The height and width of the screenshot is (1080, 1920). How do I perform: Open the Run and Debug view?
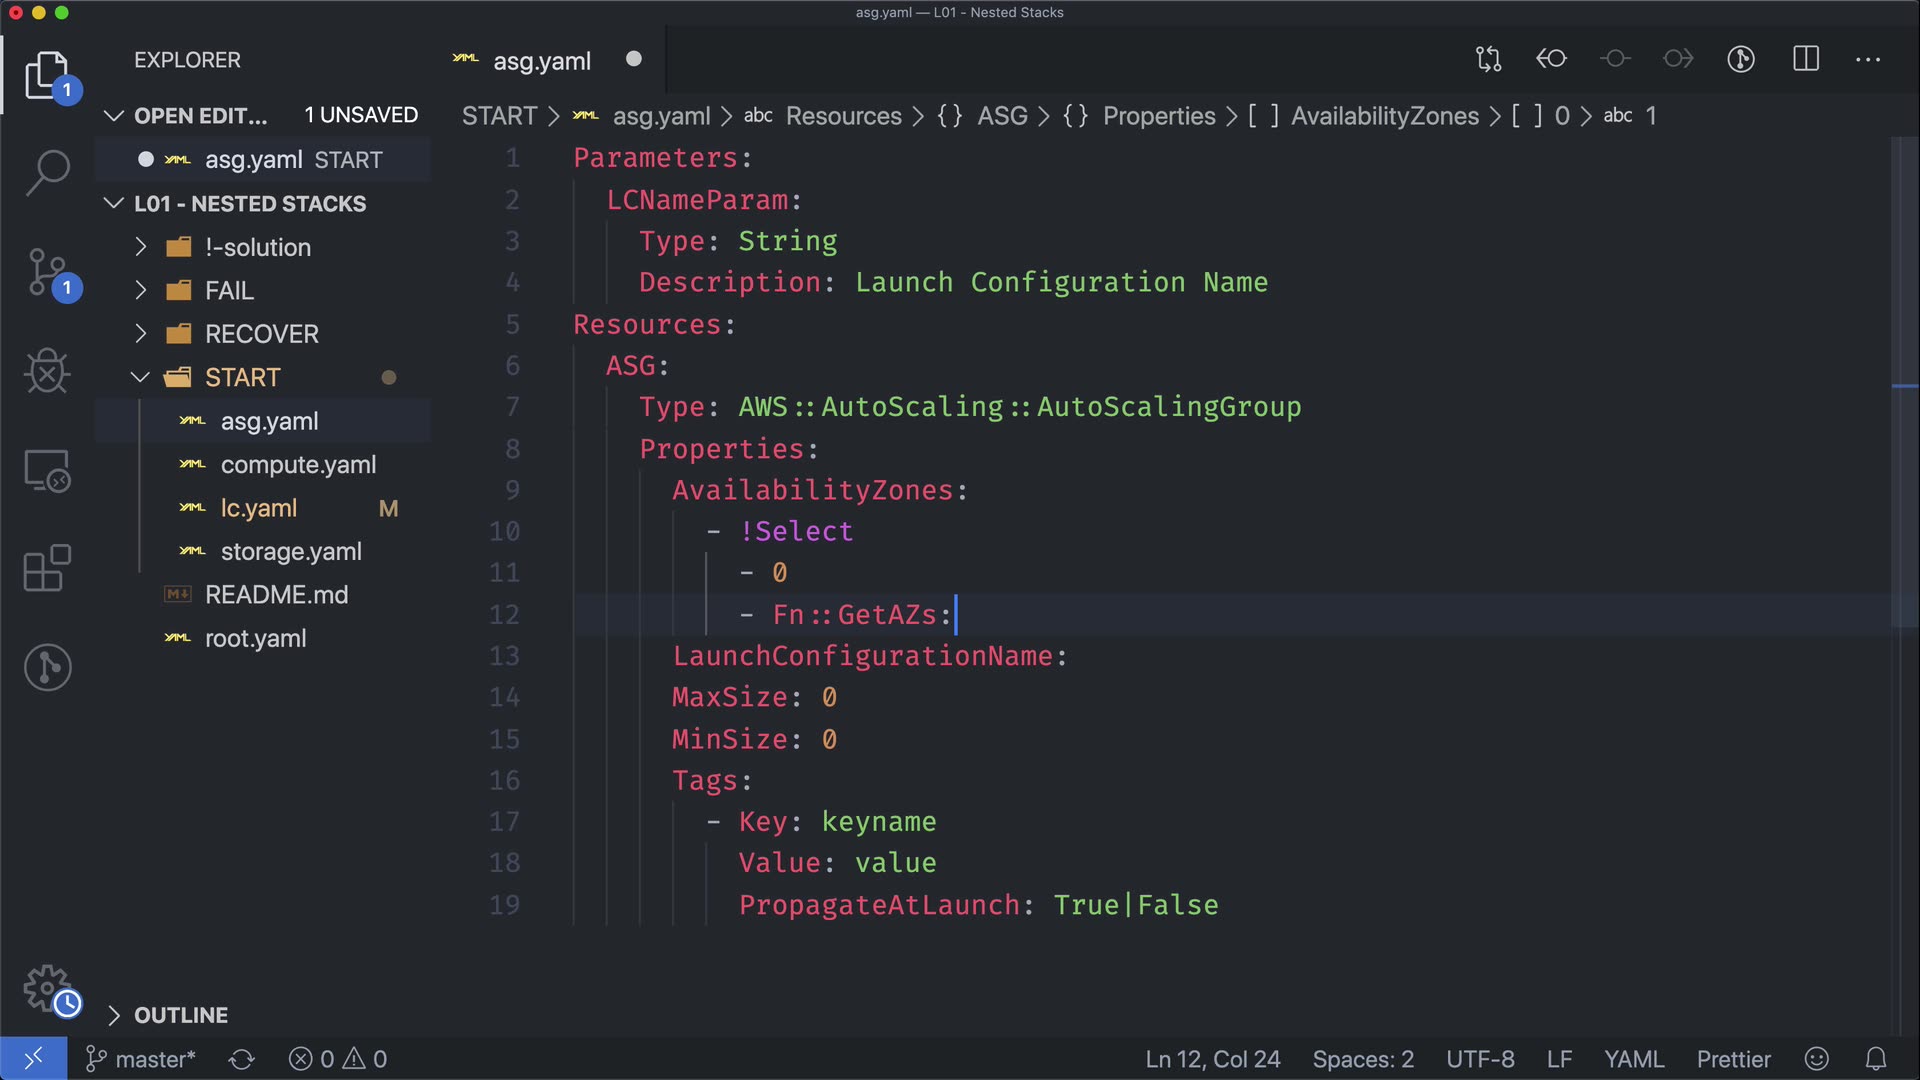click(47, 372)
